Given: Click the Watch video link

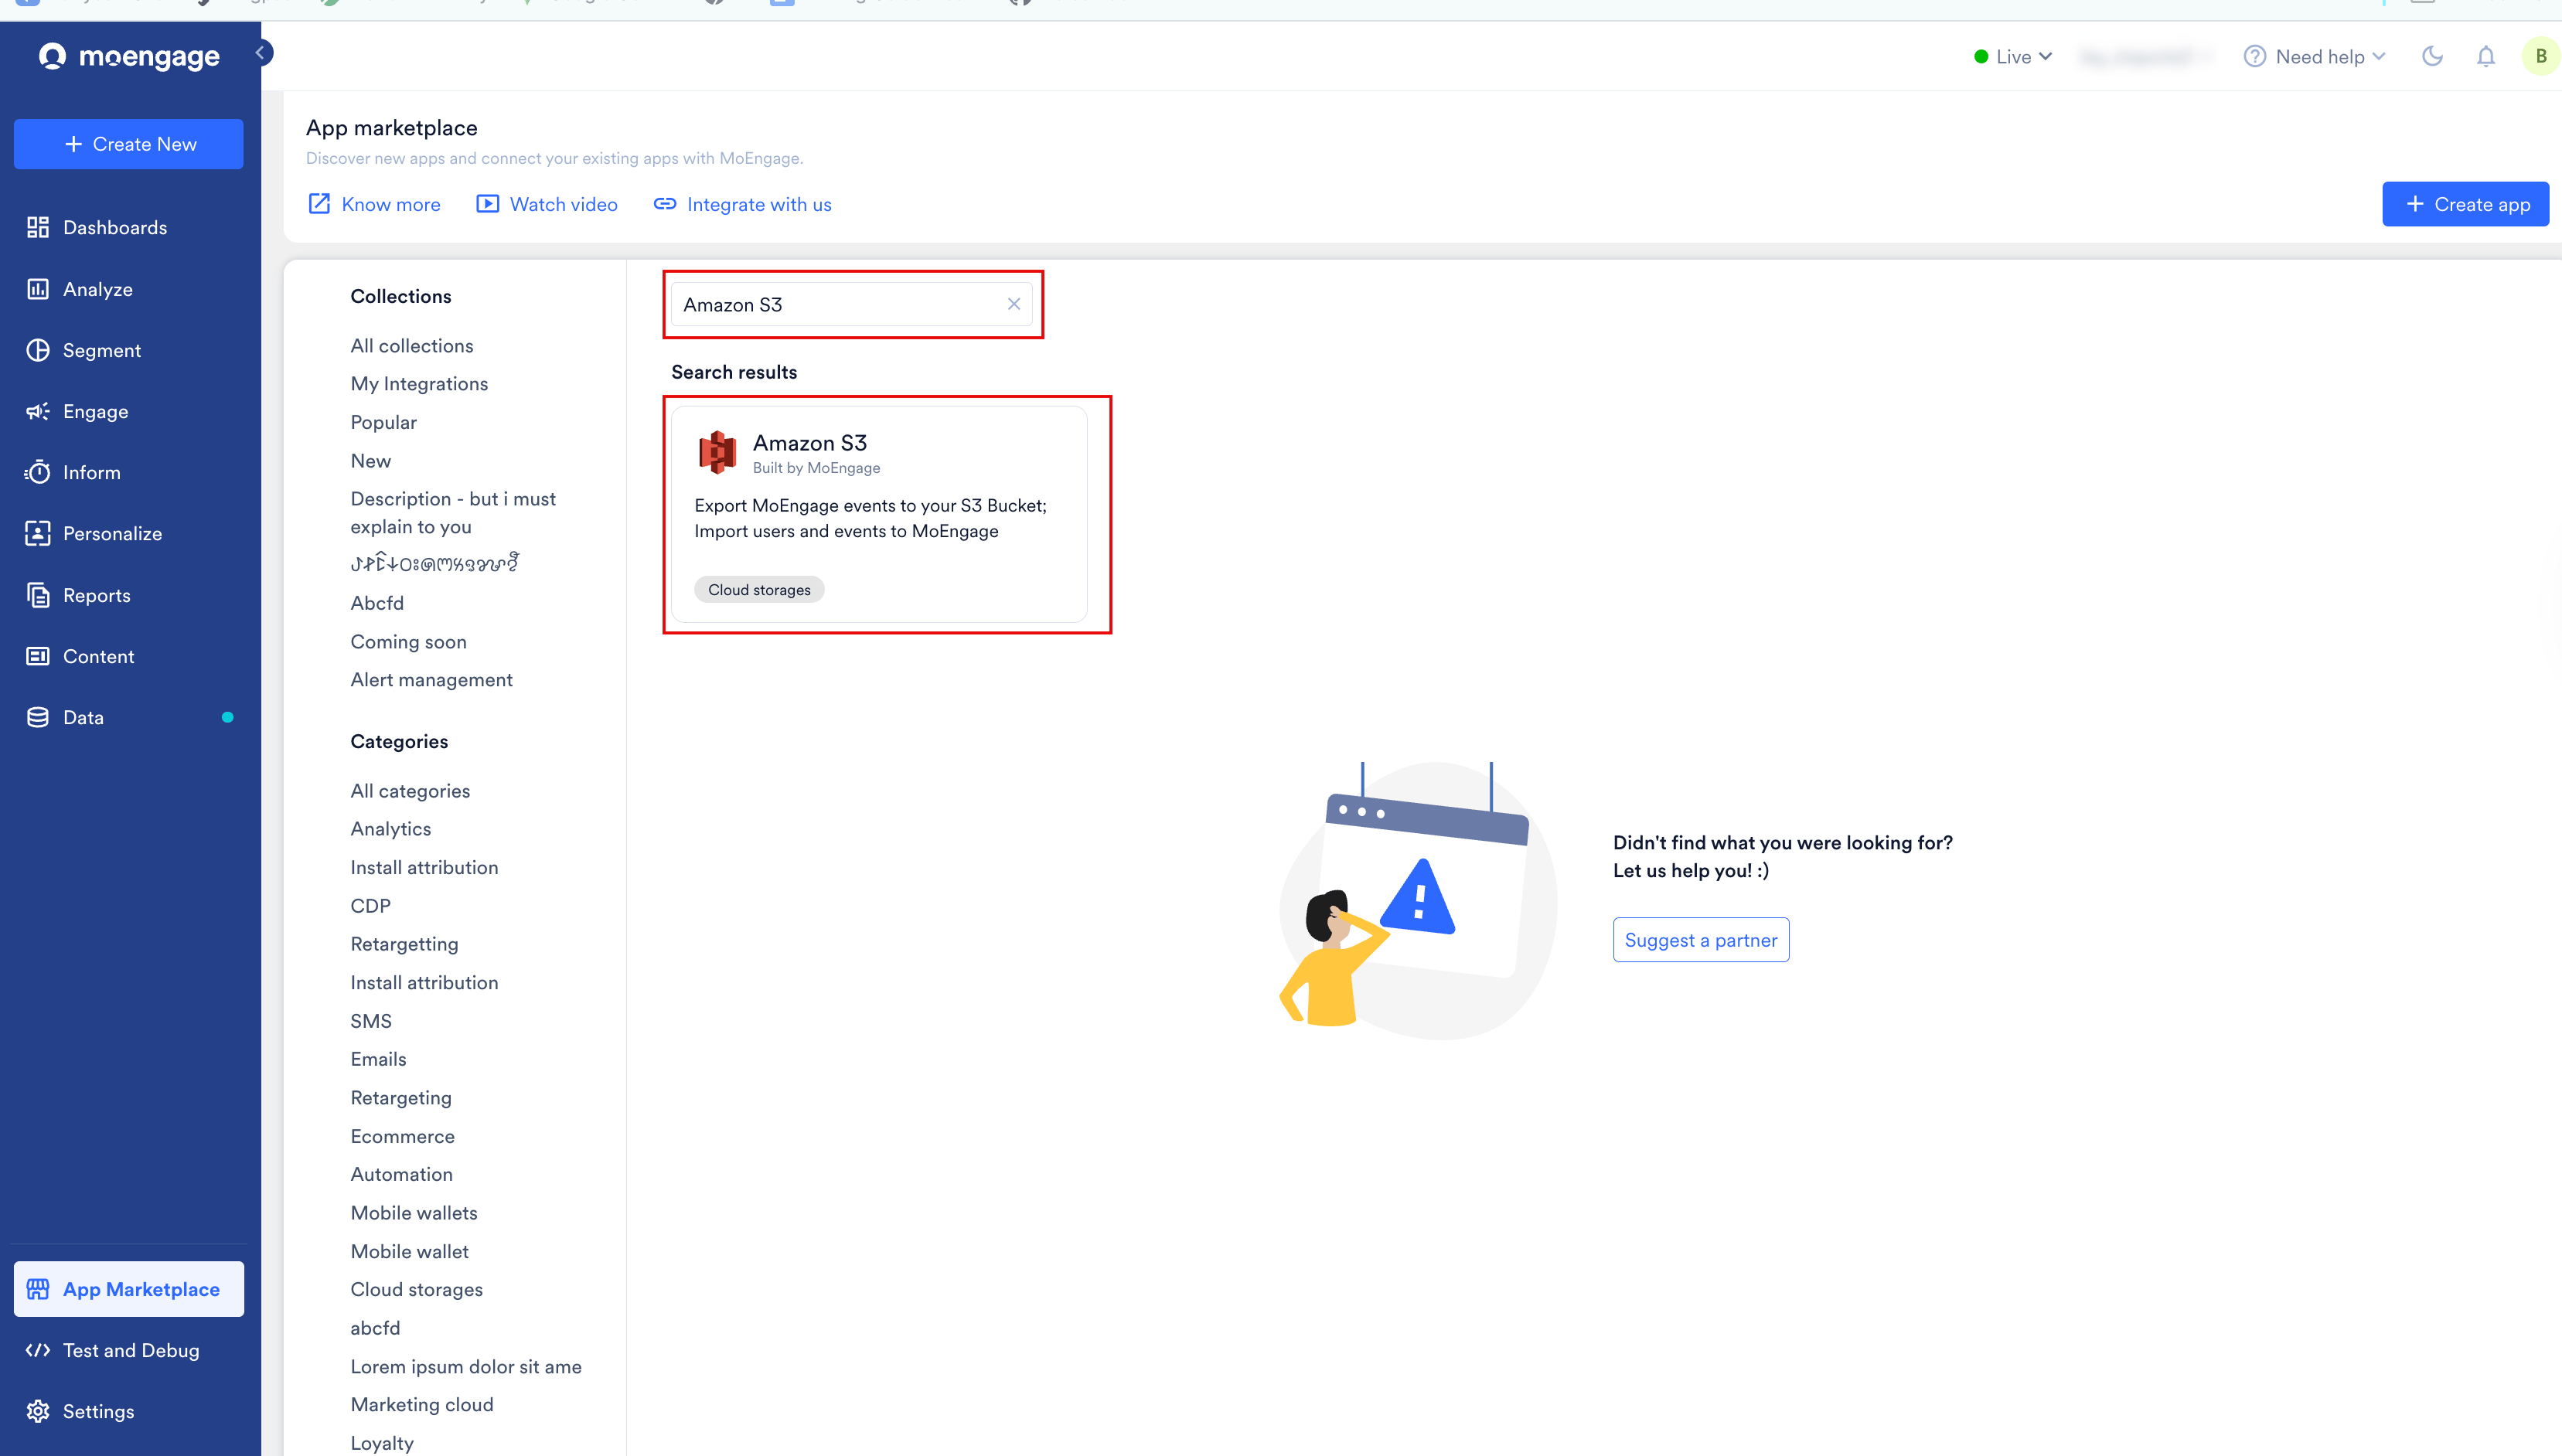Looking at the screenshot, I should 547,204.
